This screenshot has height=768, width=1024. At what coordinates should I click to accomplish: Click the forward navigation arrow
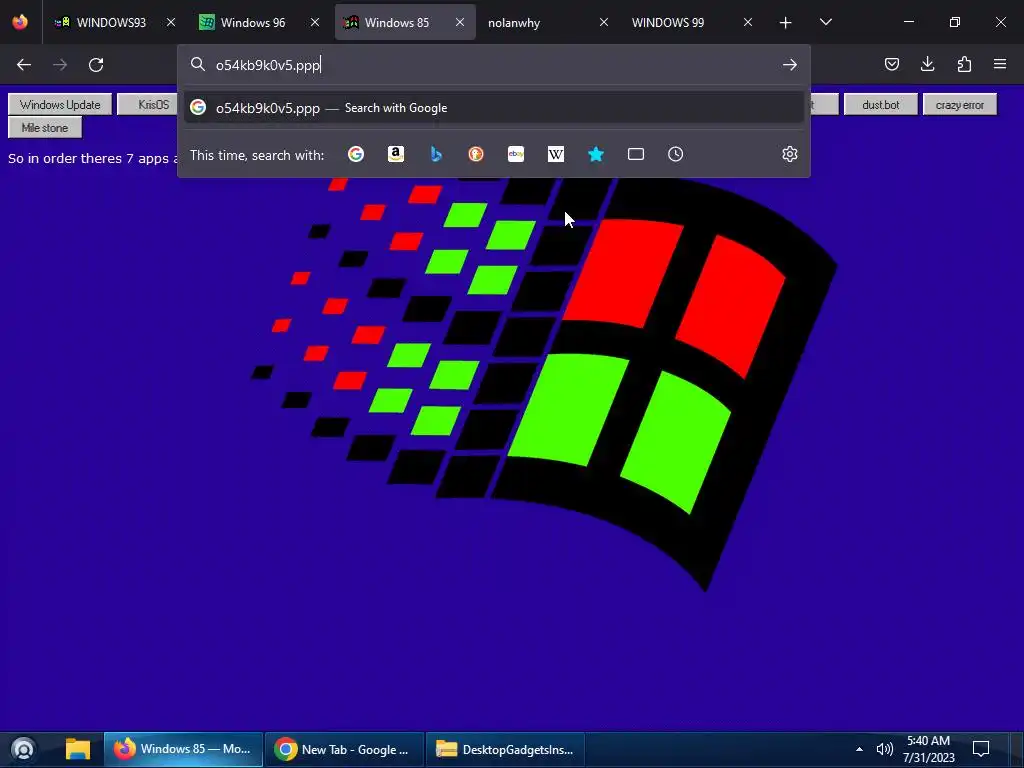tap(60, 65)
